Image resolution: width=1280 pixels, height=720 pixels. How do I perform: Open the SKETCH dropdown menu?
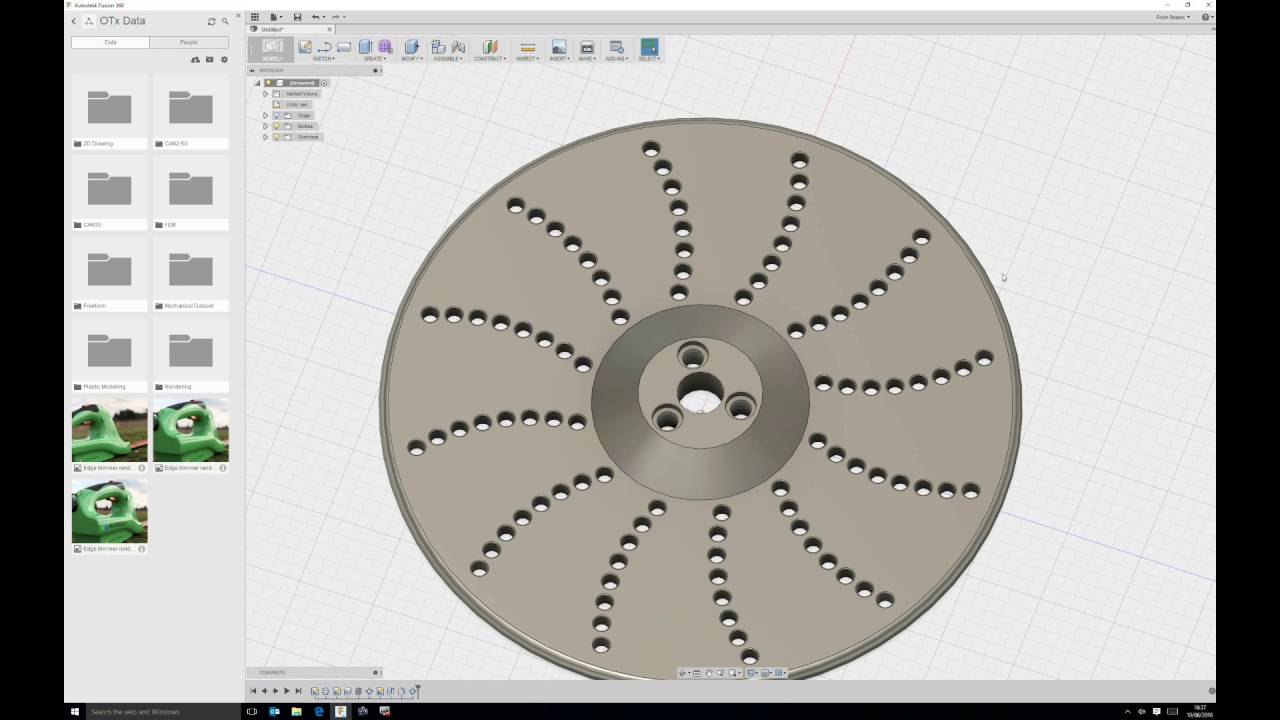click(x=324, y=59)
